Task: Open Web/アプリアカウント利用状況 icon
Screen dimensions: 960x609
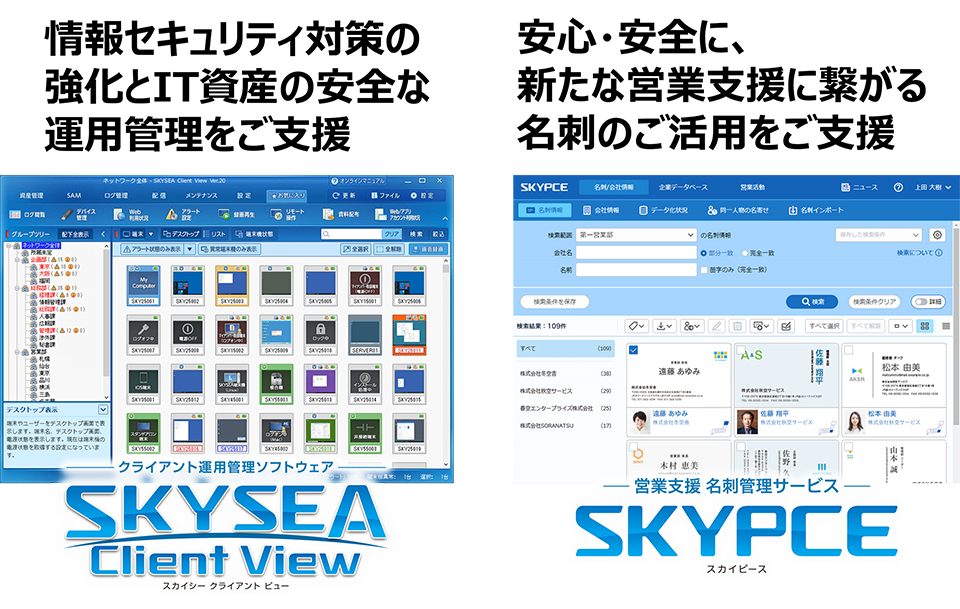Action: pos(381,215)
